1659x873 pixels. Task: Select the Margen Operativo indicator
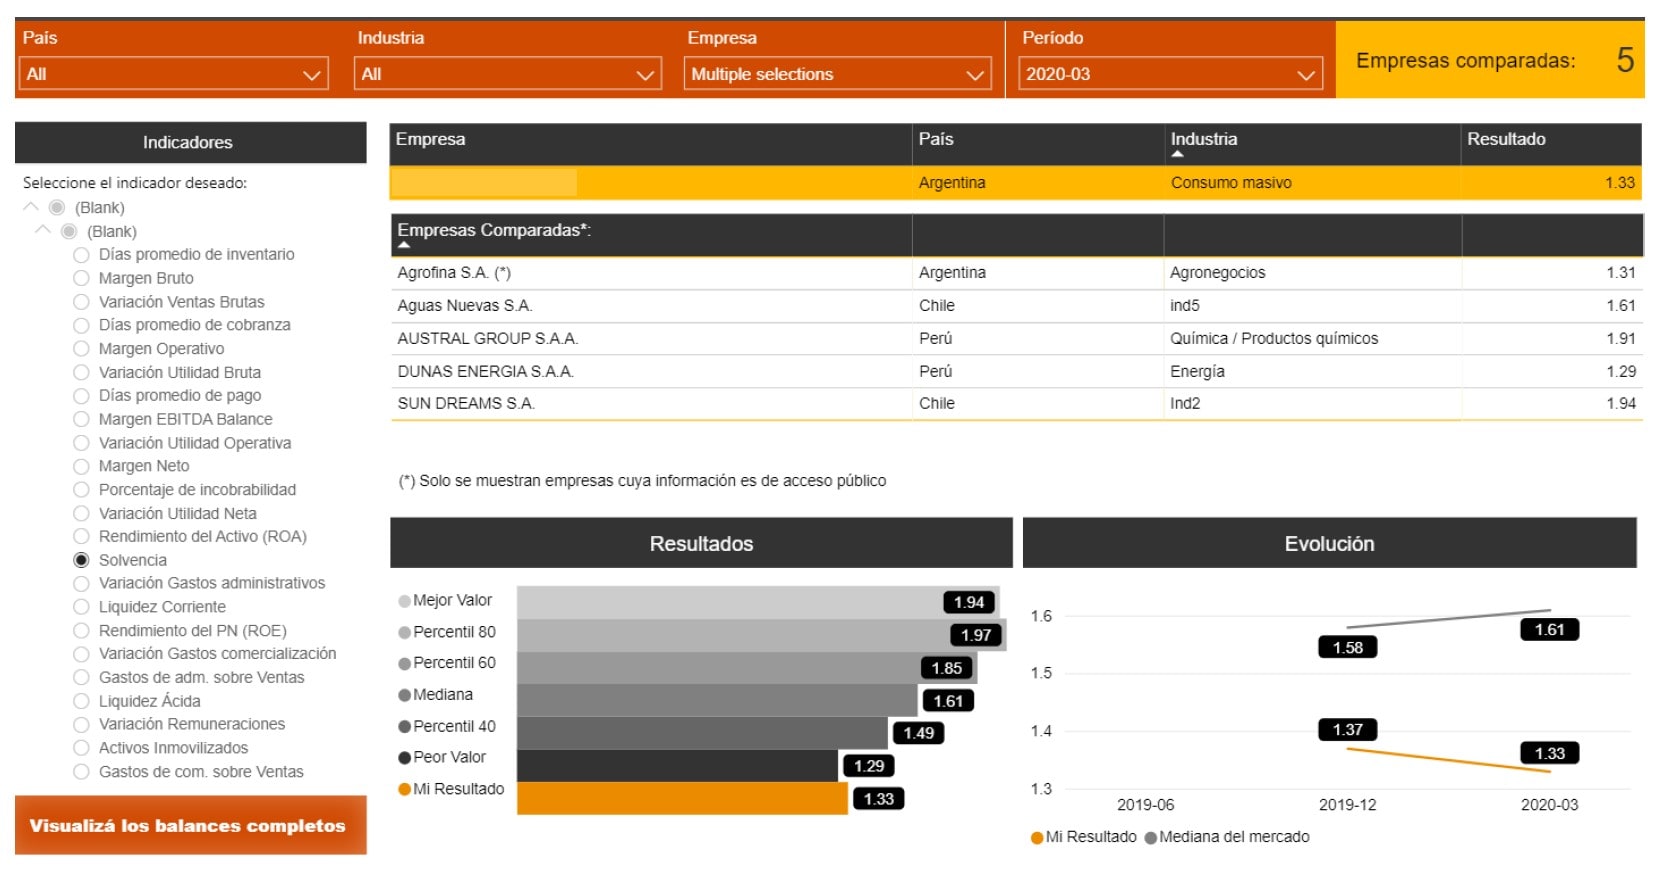(82, 349)
